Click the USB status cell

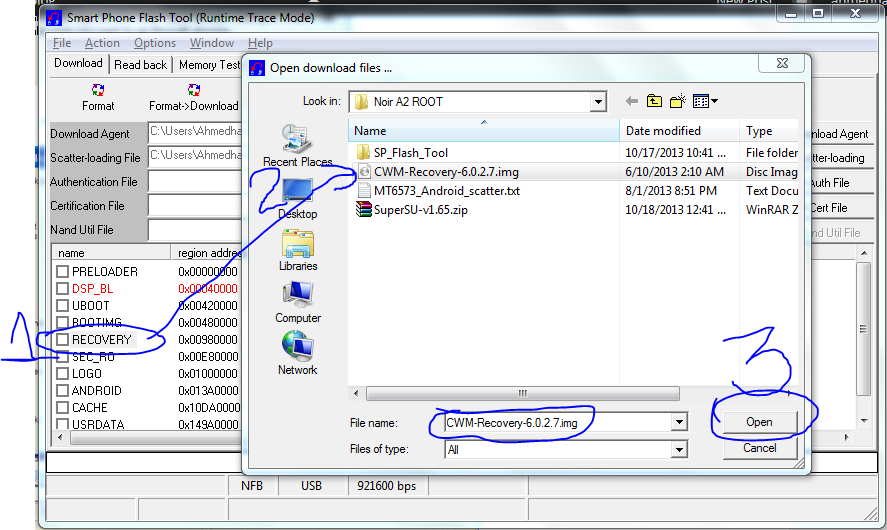311,486
